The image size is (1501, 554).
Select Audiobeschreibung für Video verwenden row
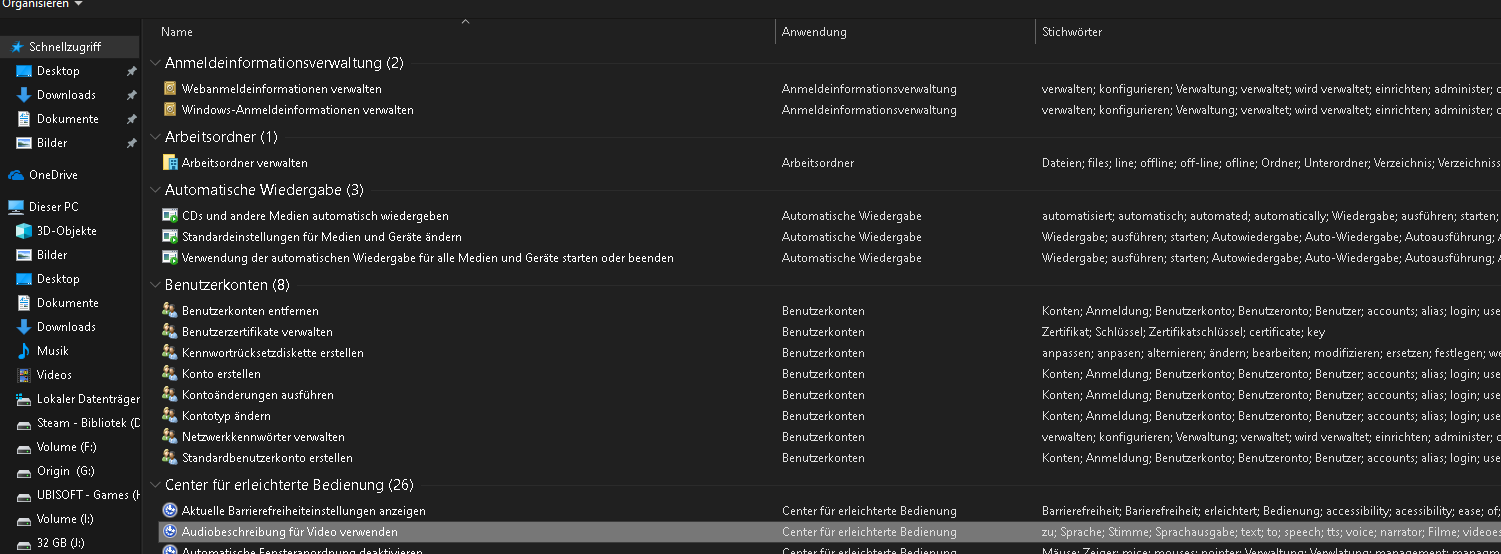click(289, 532)
